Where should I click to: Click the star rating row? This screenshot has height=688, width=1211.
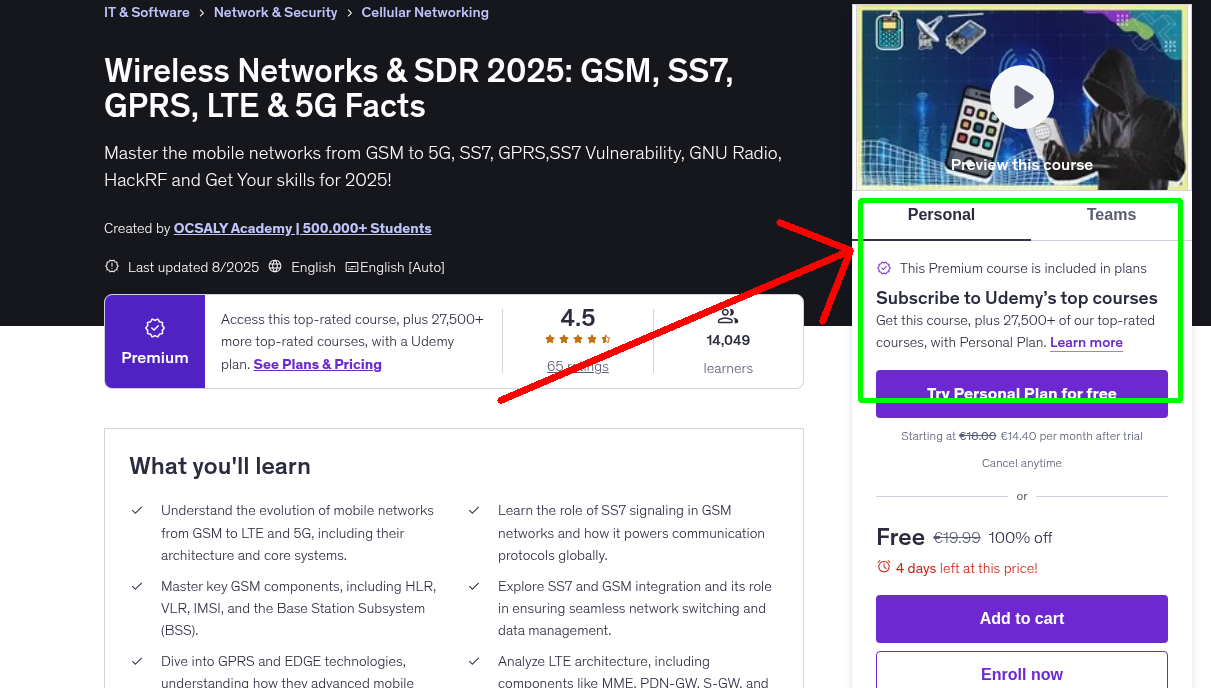pos(577,340)
